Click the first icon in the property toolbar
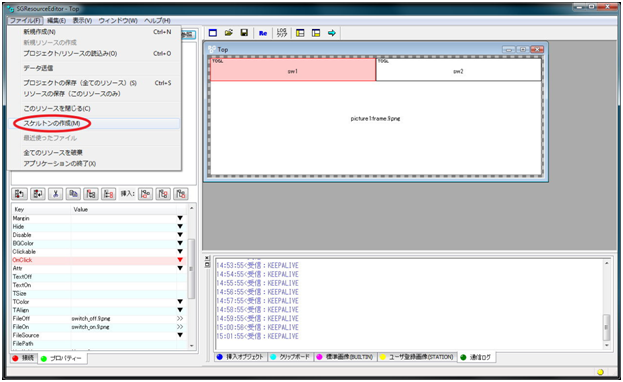 click(x=19, y=194)
